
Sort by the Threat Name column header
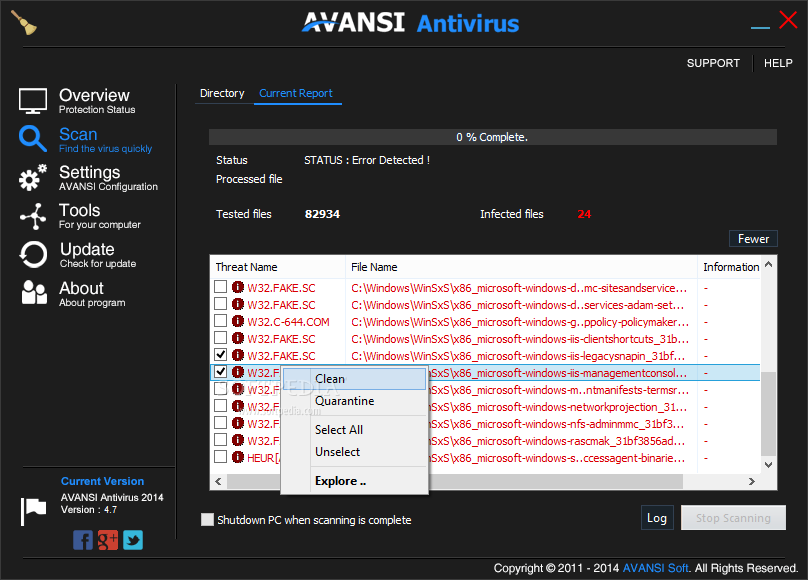coord(277,267)
